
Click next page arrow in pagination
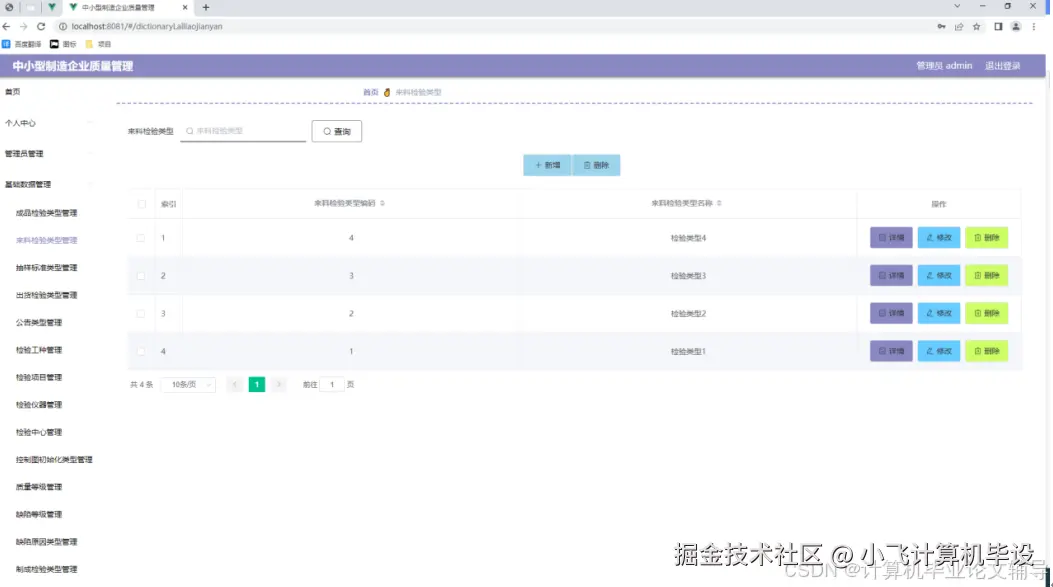(x=279, y=385)
